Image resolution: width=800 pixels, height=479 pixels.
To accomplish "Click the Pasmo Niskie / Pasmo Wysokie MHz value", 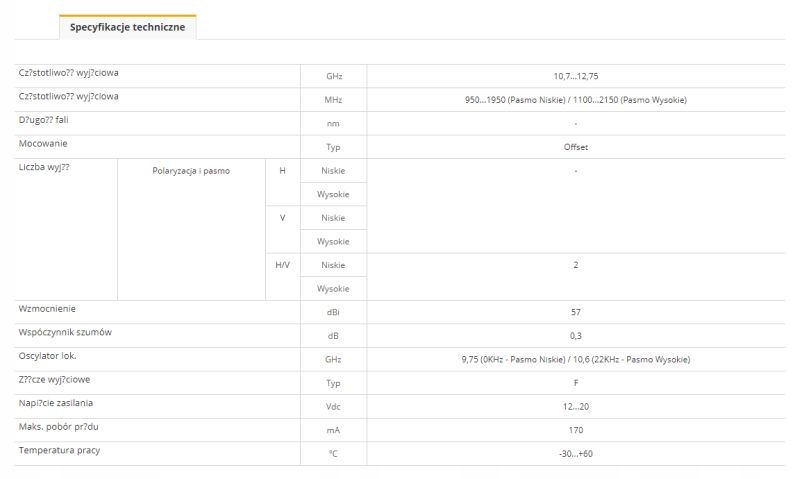I will pos(576,100).
